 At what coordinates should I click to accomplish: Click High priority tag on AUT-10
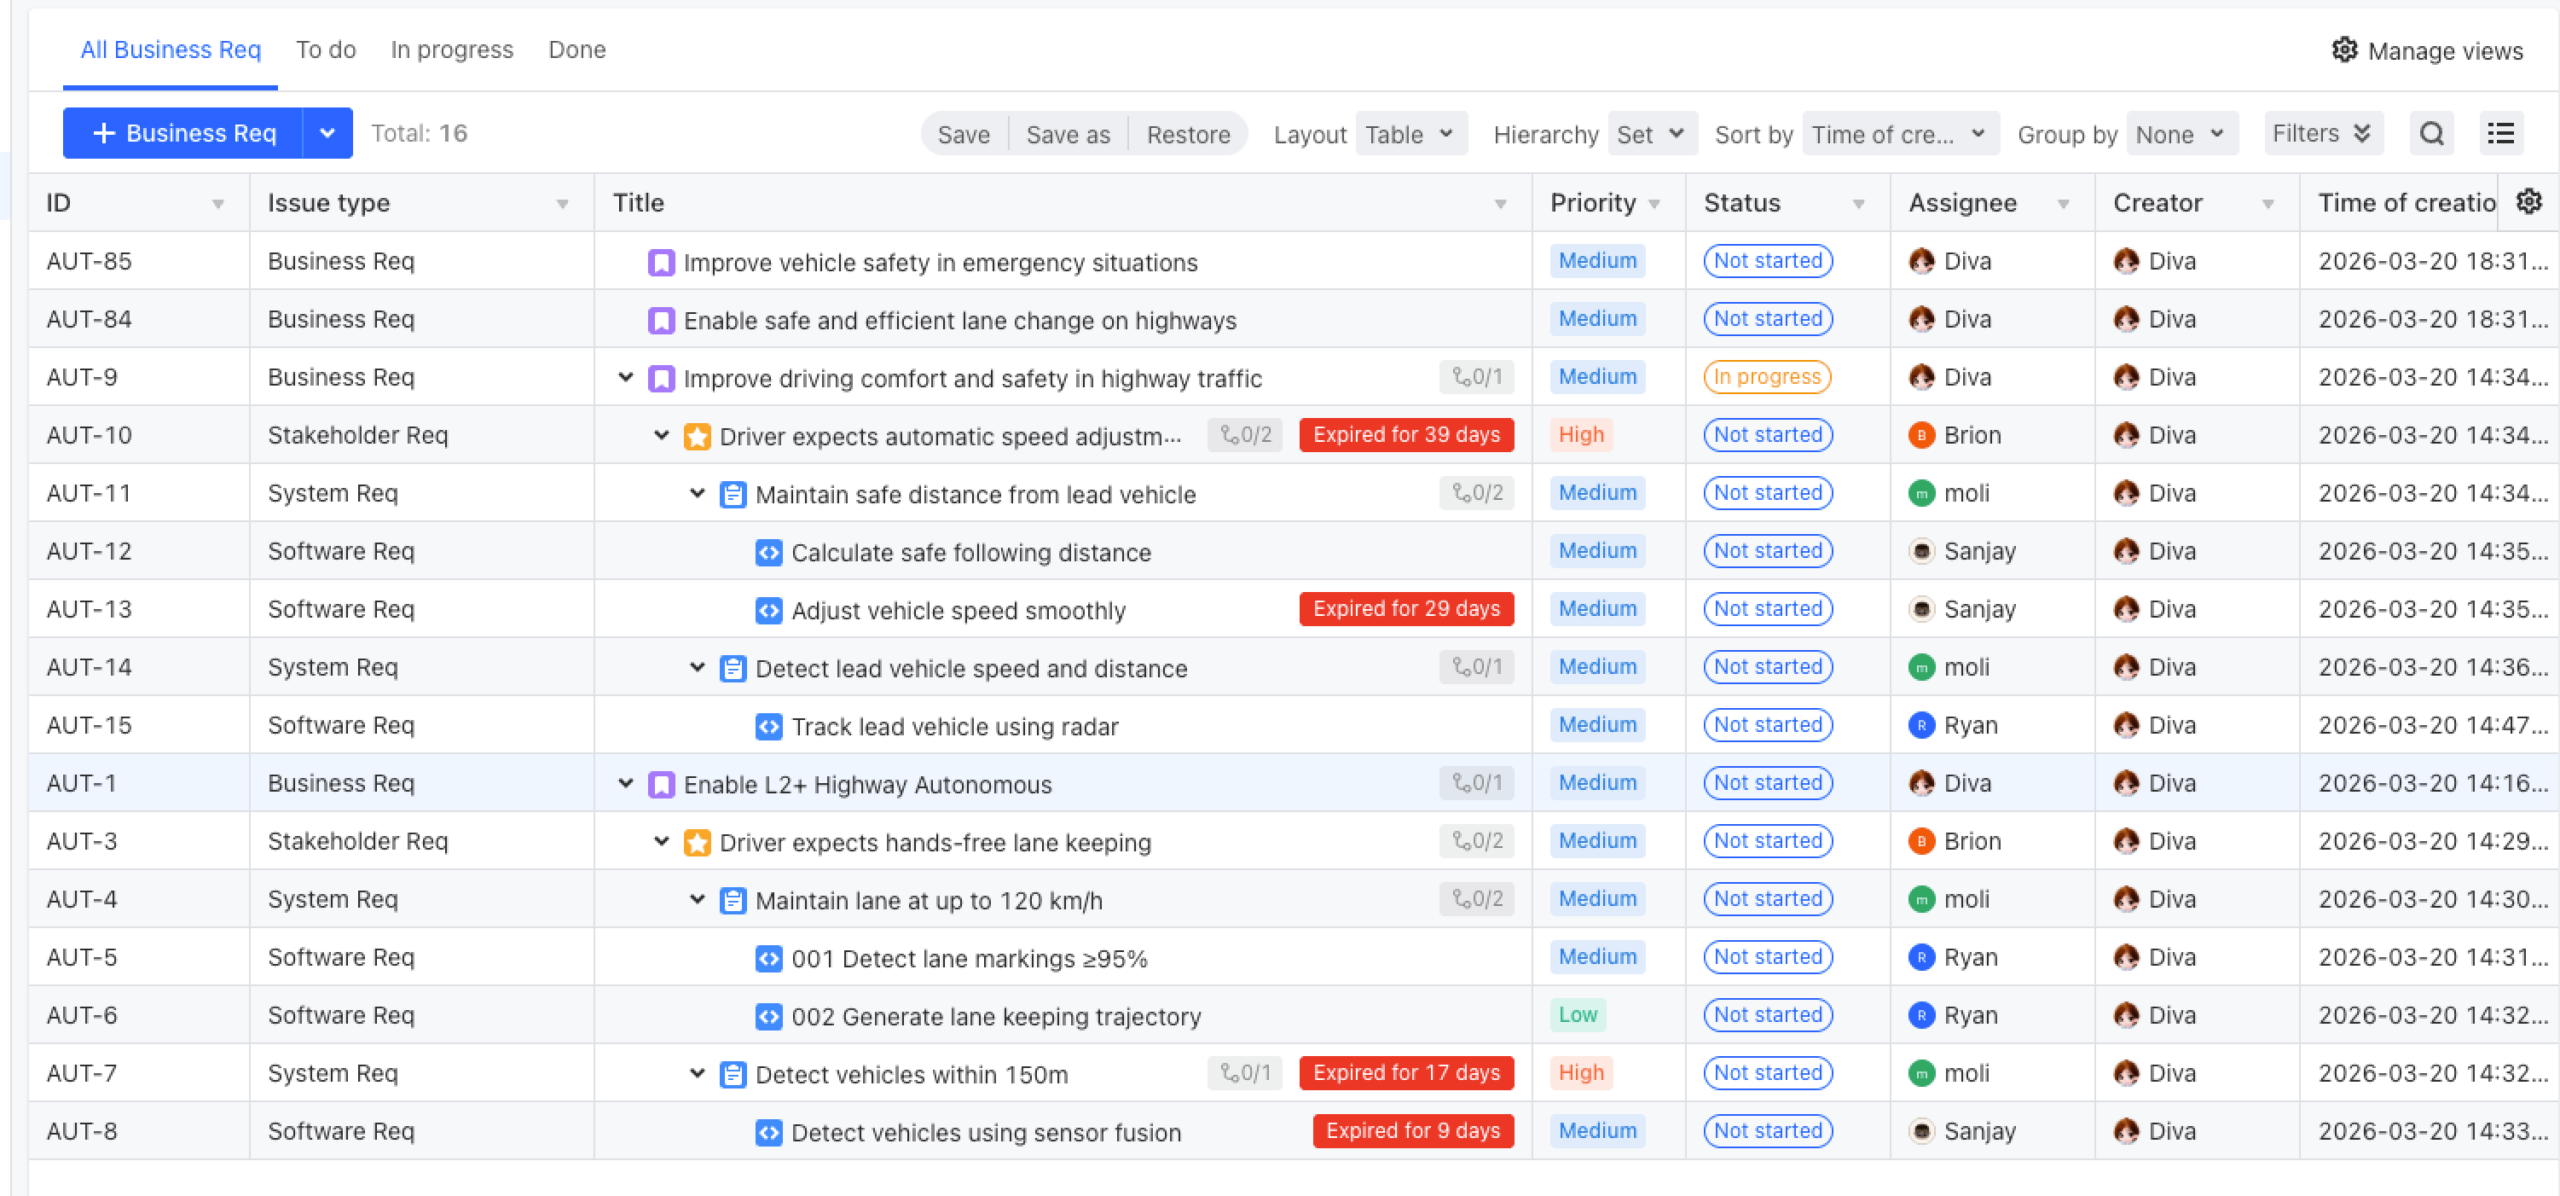click(x=1580, y=435)
